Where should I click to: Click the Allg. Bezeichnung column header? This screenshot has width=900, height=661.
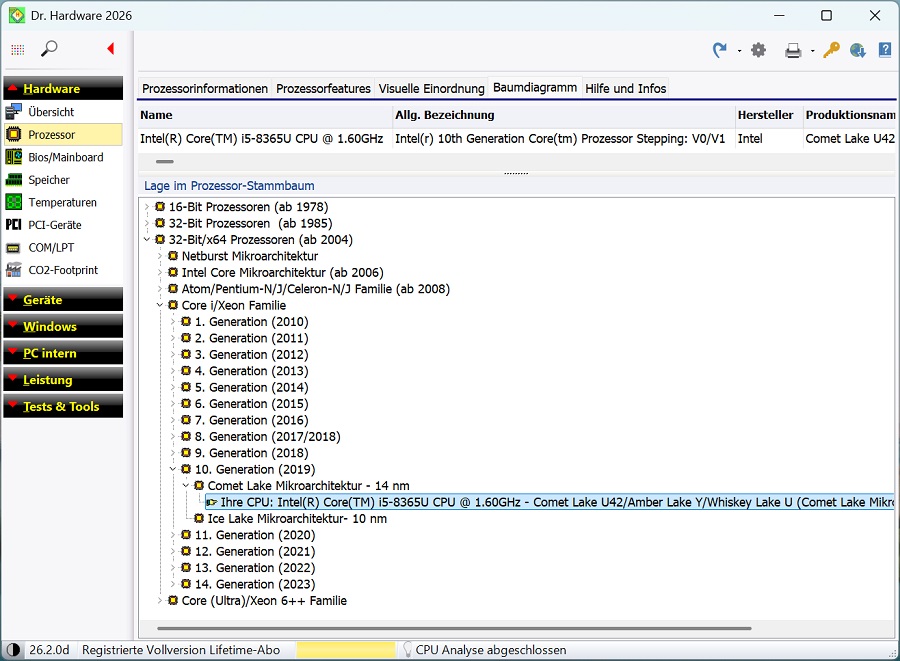pyautogui.click(x=563, y=115)
